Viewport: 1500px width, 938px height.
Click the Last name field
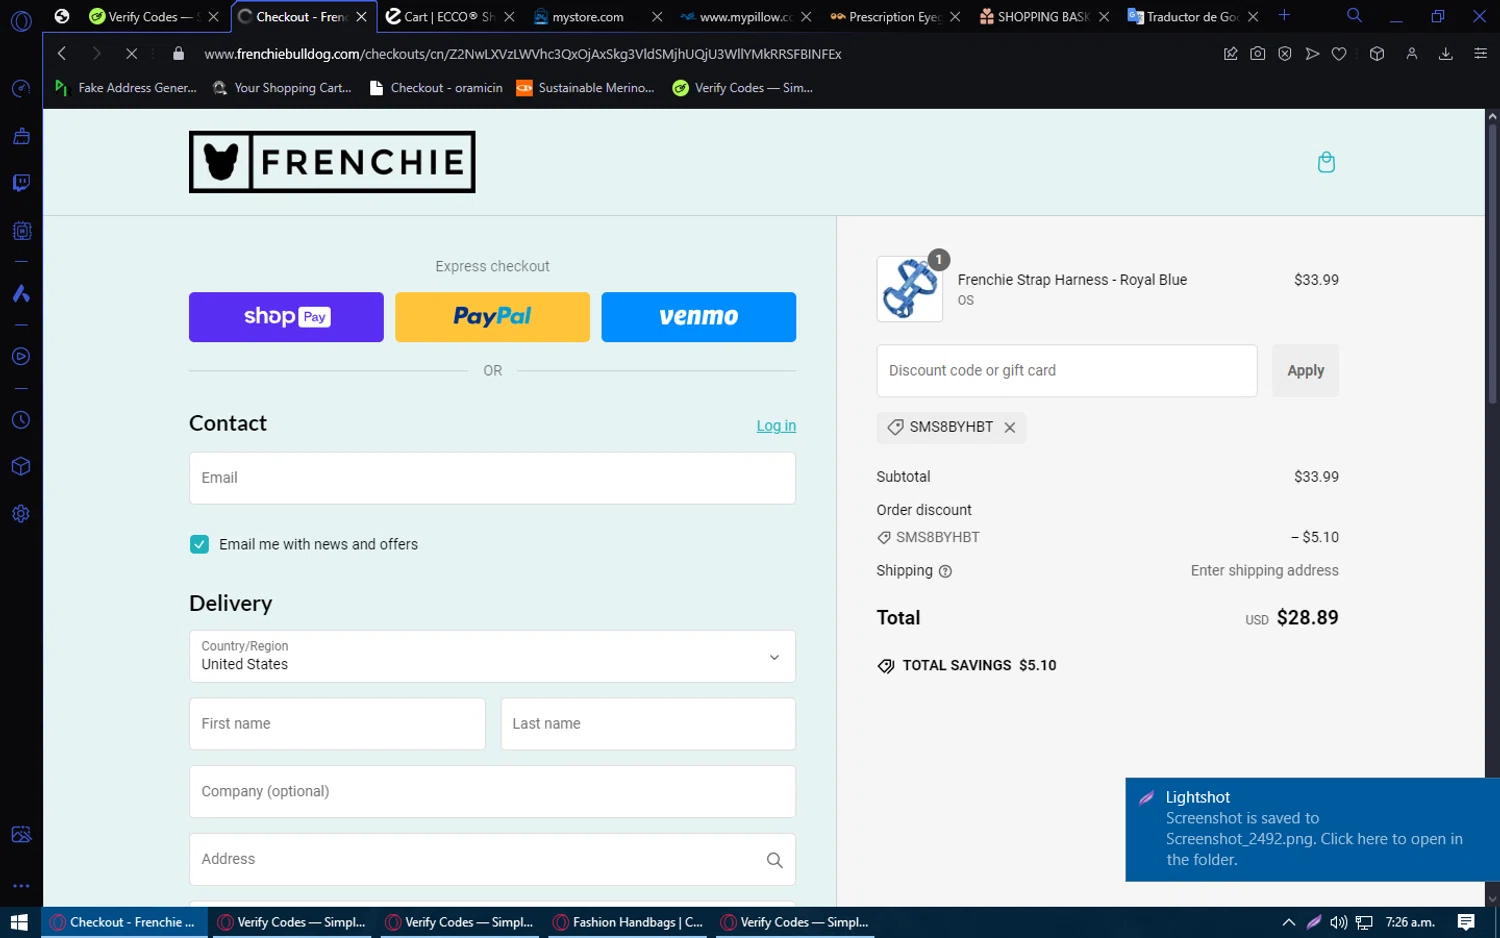coord(648,724)
